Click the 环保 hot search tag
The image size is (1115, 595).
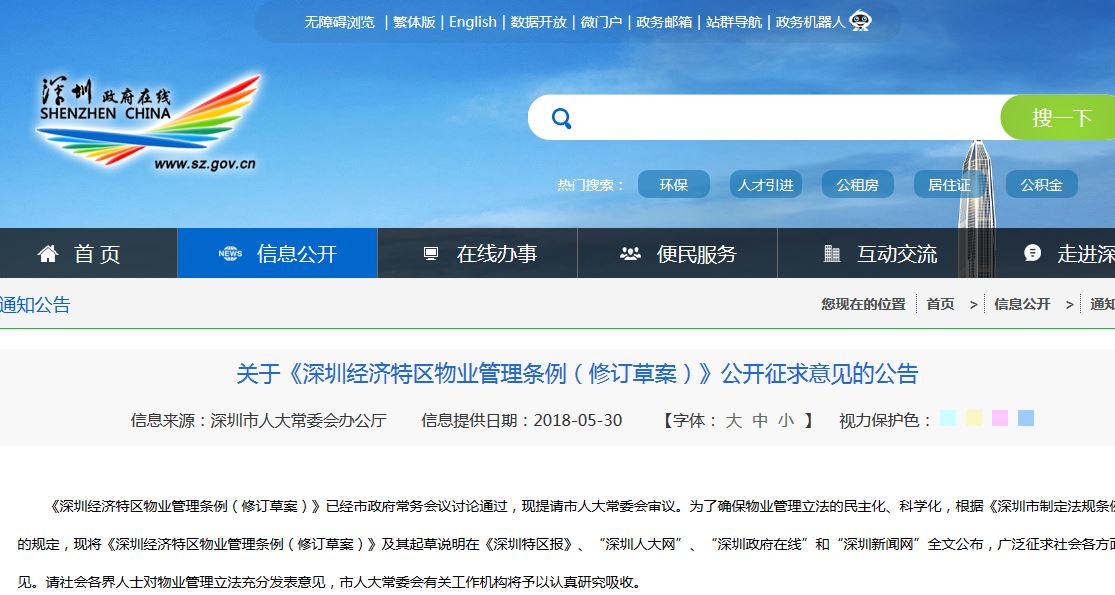673,184
